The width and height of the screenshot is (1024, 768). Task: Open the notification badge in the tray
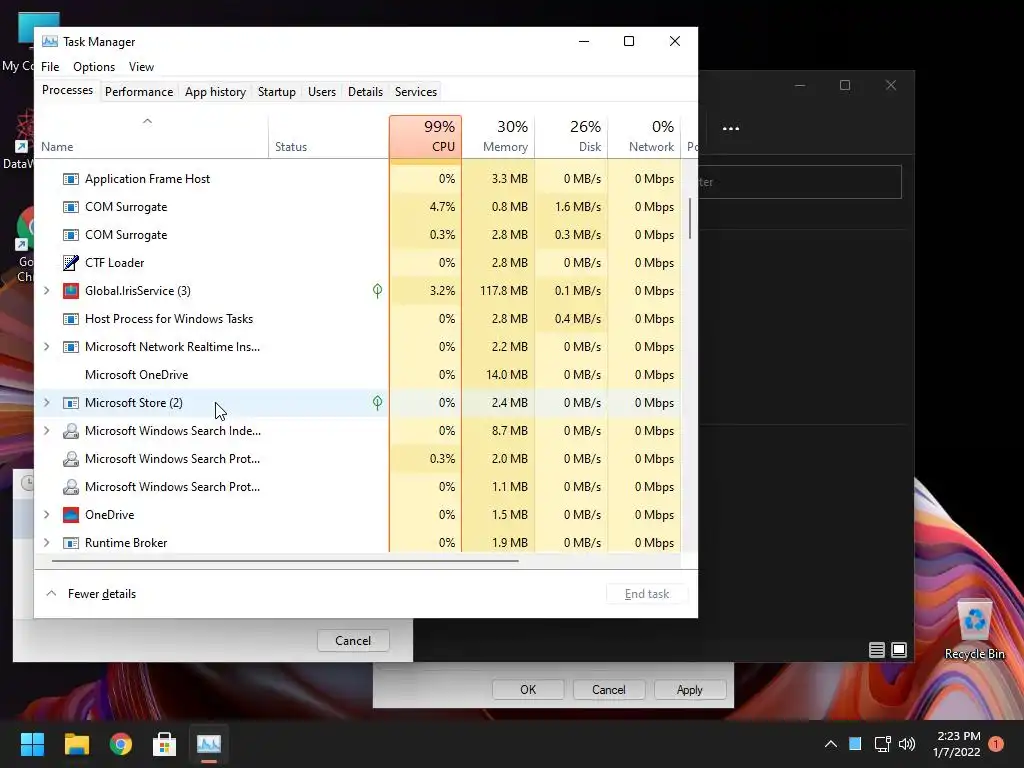(996, 744)
